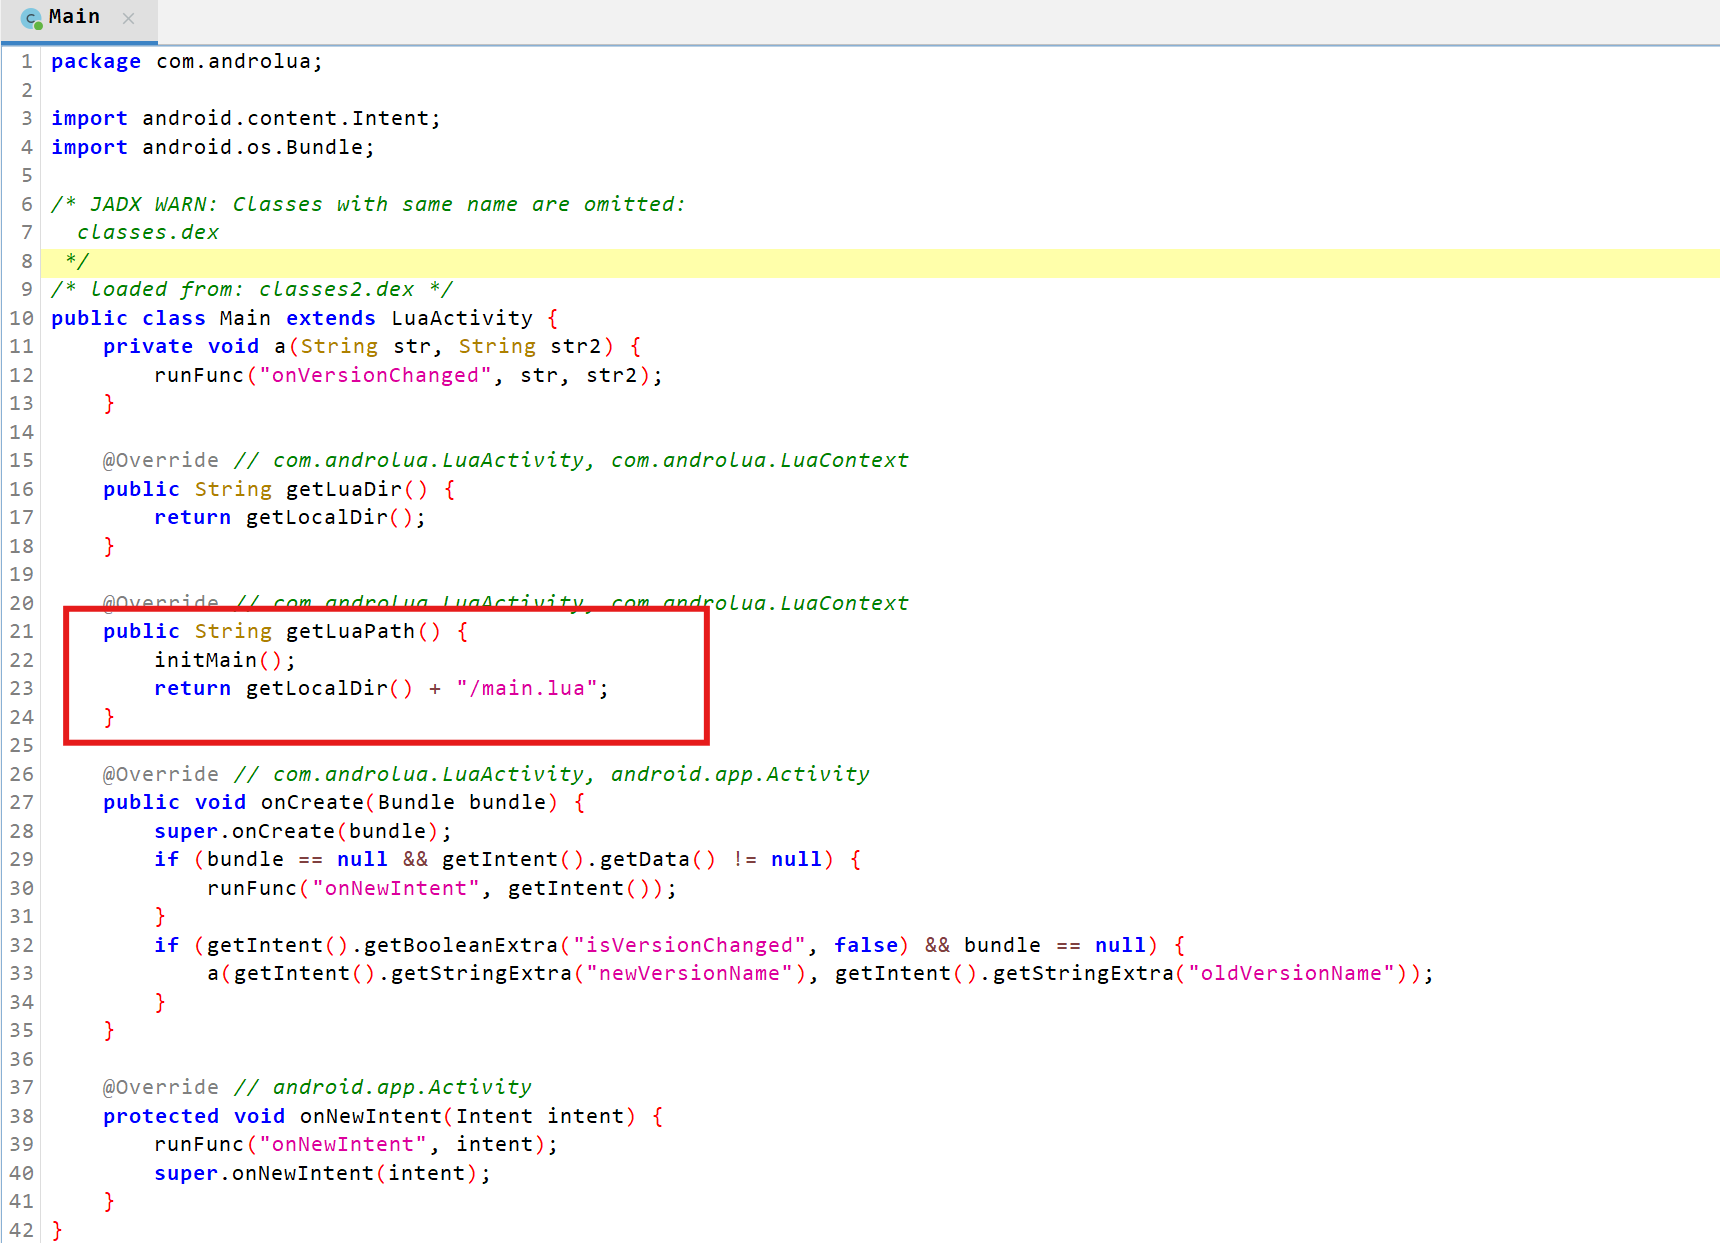Select the Main tab label
1720x1243 pixels.
(74, 17)
